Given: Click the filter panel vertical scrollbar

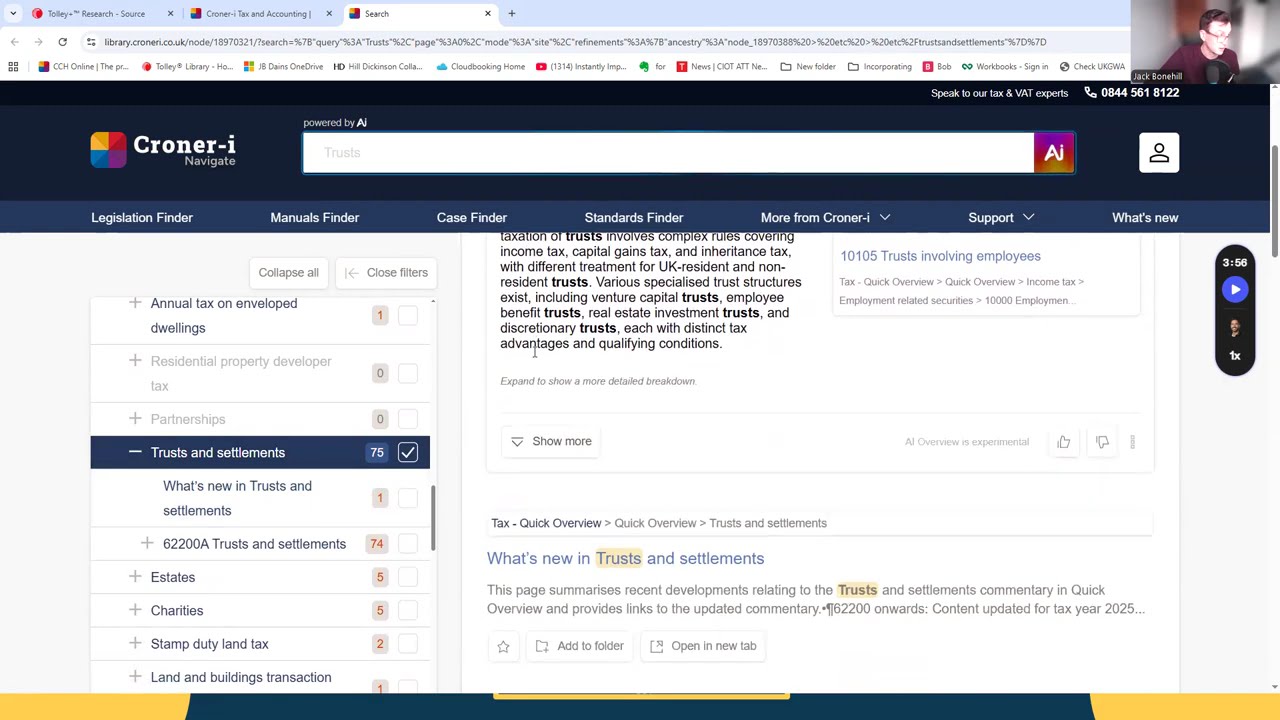Looking at the screenshot, I should [x=433, y=517].
